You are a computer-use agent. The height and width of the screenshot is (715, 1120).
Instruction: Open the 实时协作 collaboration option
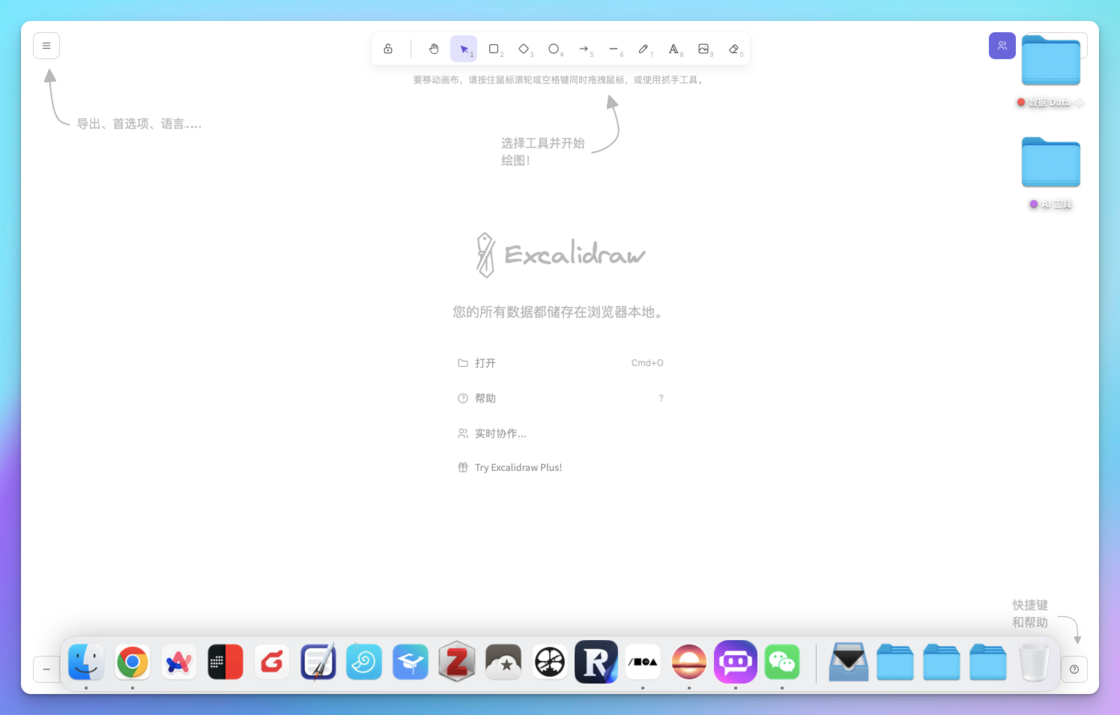point(499,433)
